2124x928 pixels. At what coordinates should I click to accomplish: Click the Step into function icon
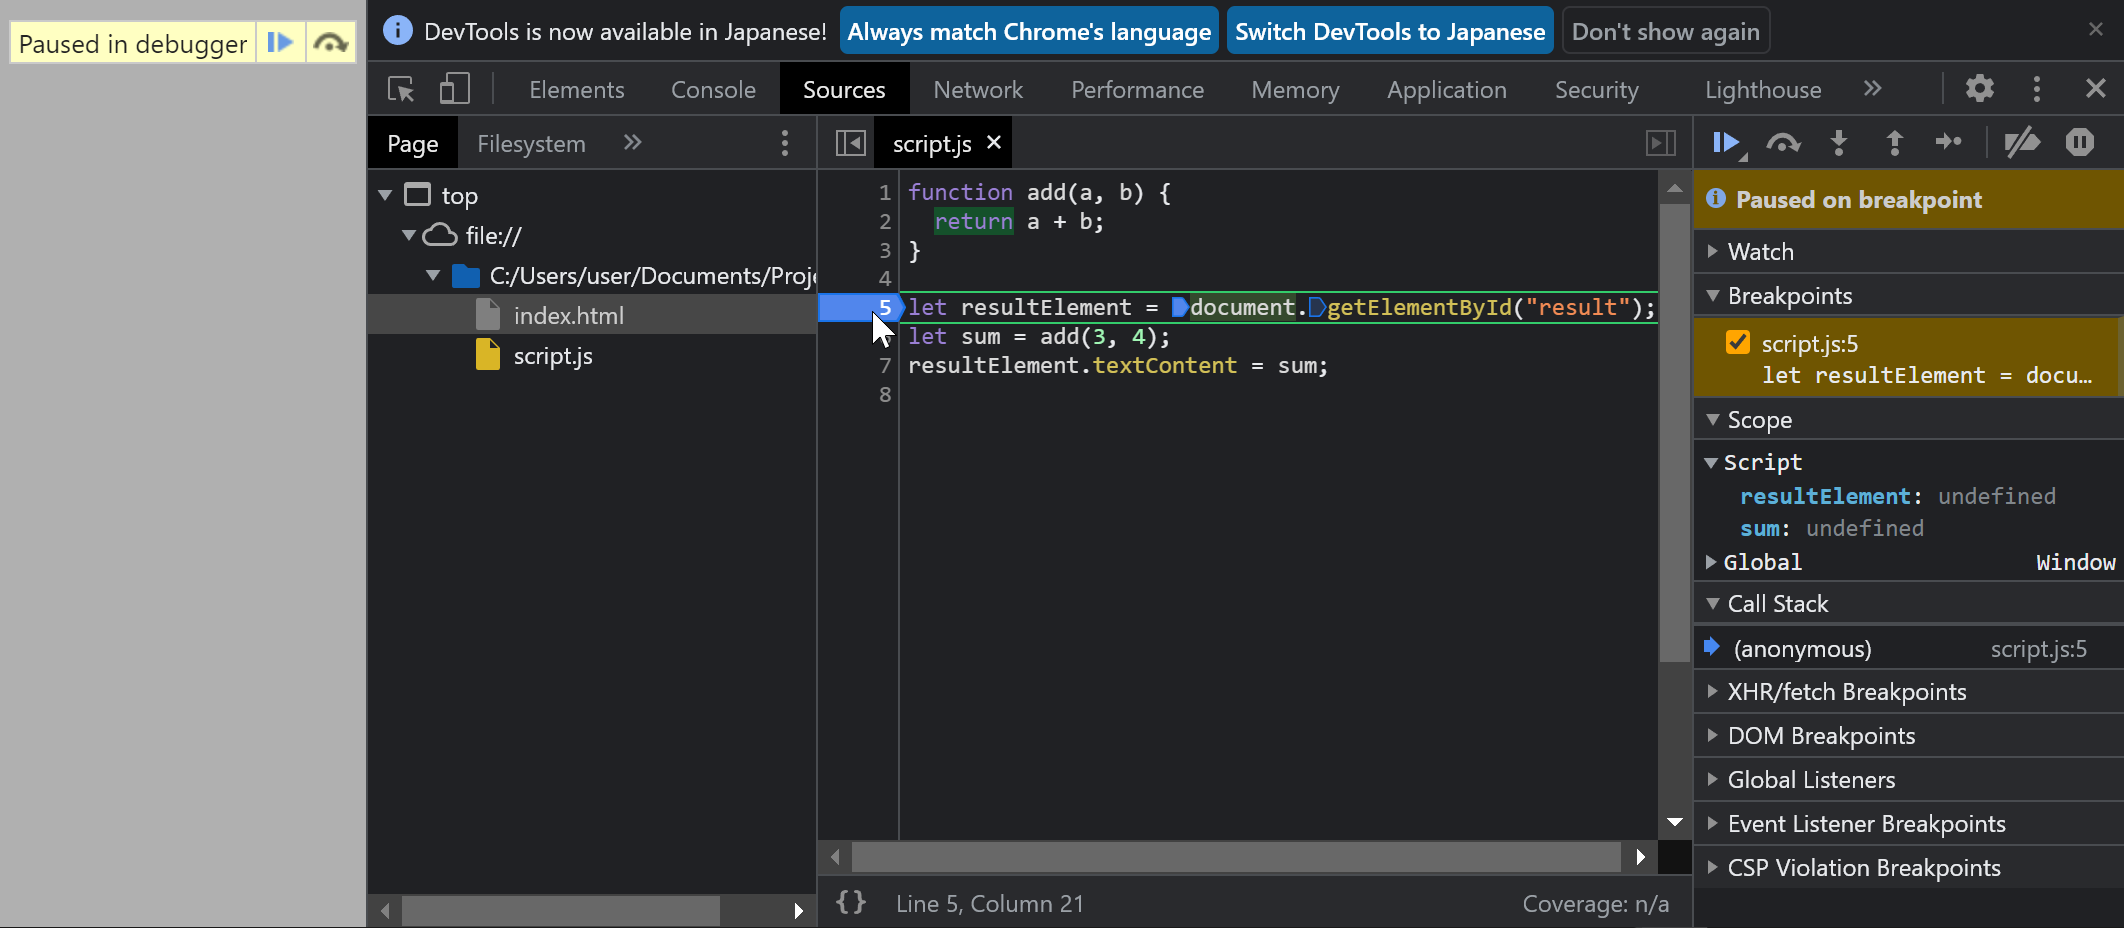[x=1838, y=143]
